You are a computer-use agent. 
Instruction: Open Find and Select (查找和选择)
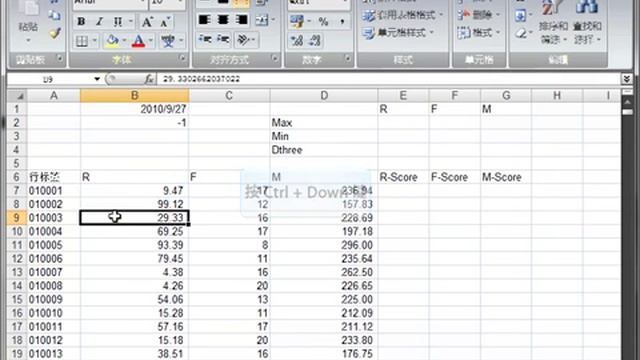(x=587, y=25)
